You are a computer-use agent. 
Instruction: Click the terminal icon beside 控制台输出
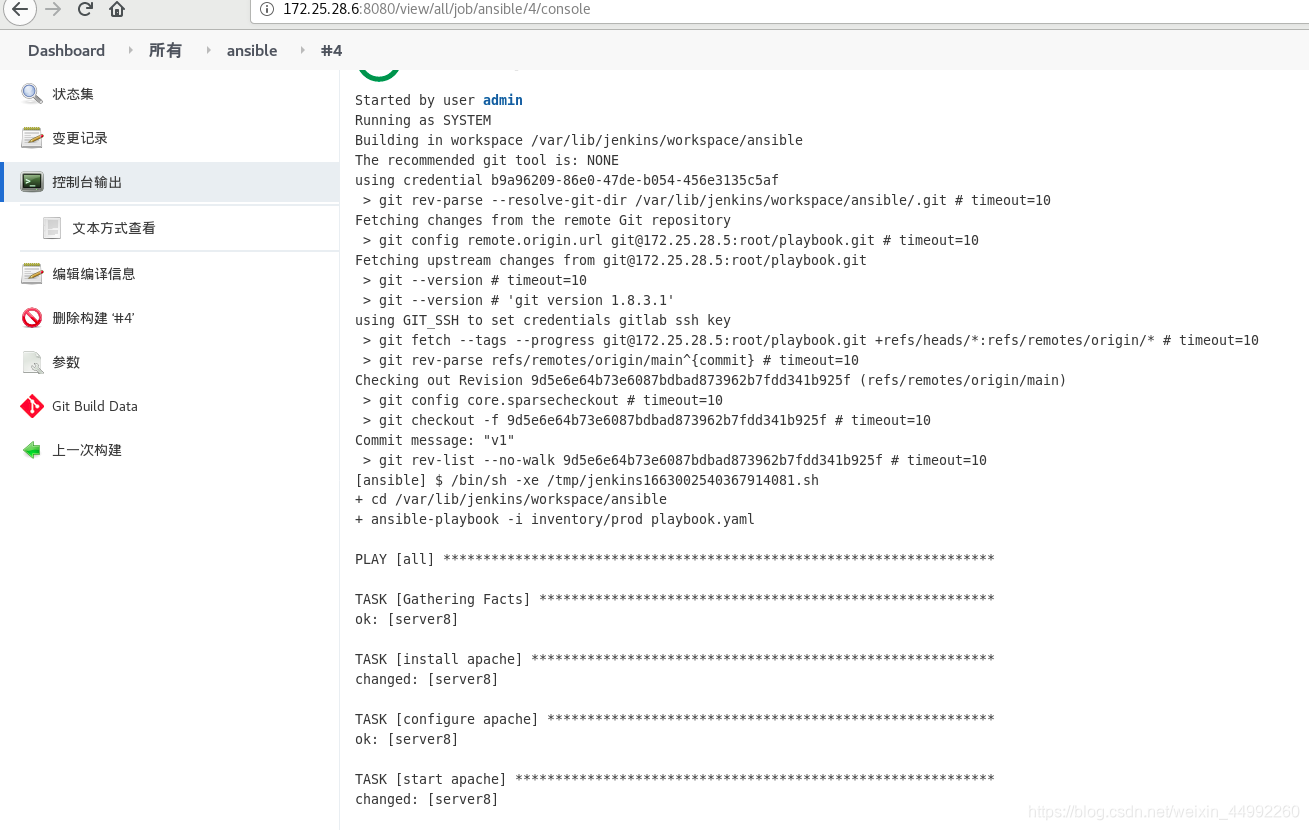pyautogui.click(x=32, y=182)
